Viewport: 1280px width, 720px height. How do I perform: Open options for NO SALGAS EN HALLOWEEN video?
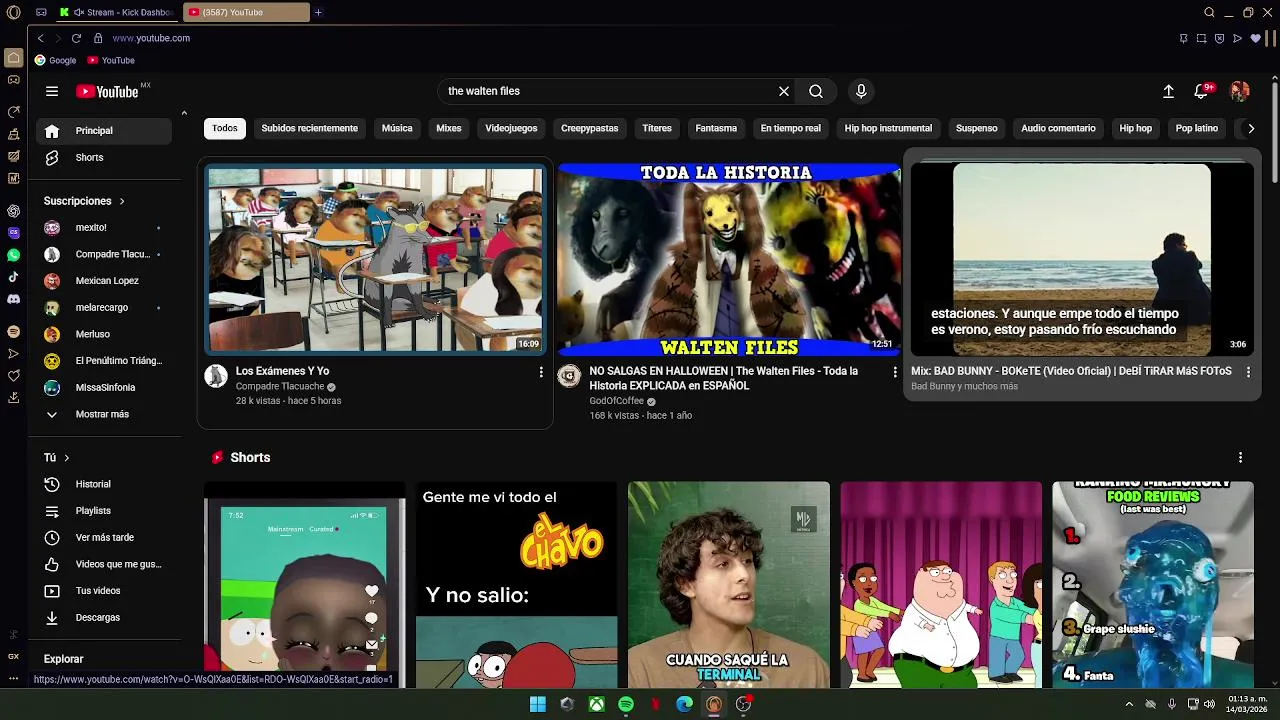point(895,372)
